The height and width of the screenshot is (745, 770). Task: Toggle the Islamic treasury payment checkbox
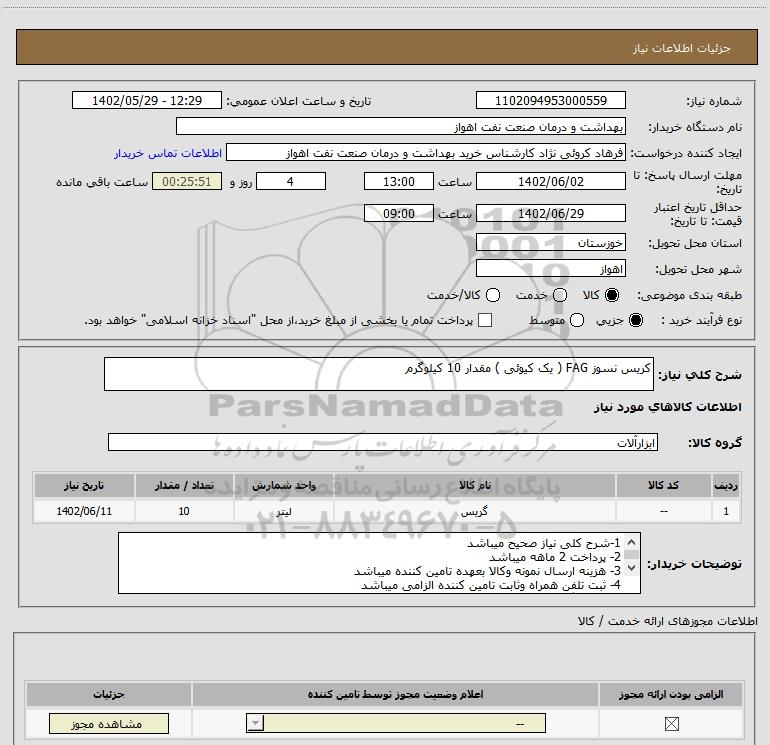pyautogui.click(x=485, y=320)
